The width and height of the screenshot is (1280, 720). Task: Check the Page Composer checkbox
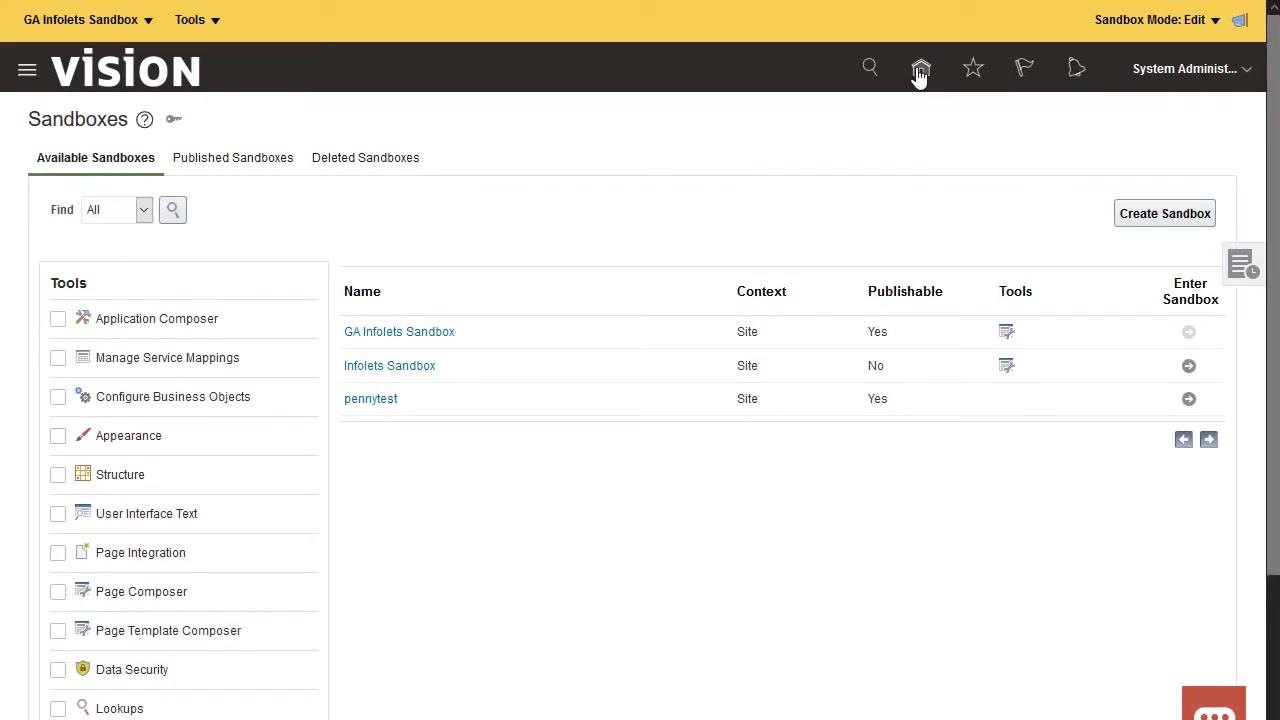pos(58,592)
